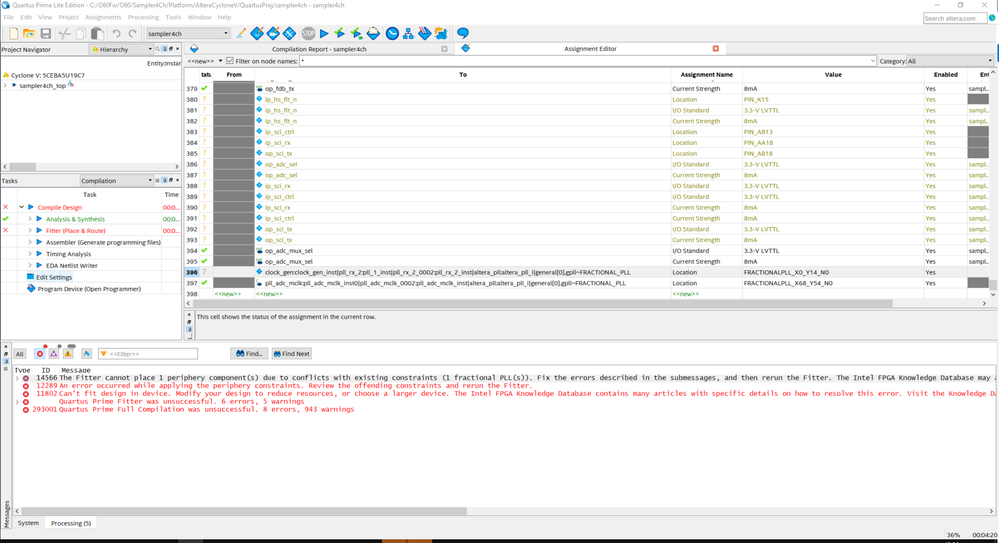Click the messages Filter input field
The image size is (999, 543).
coord(152,354)
